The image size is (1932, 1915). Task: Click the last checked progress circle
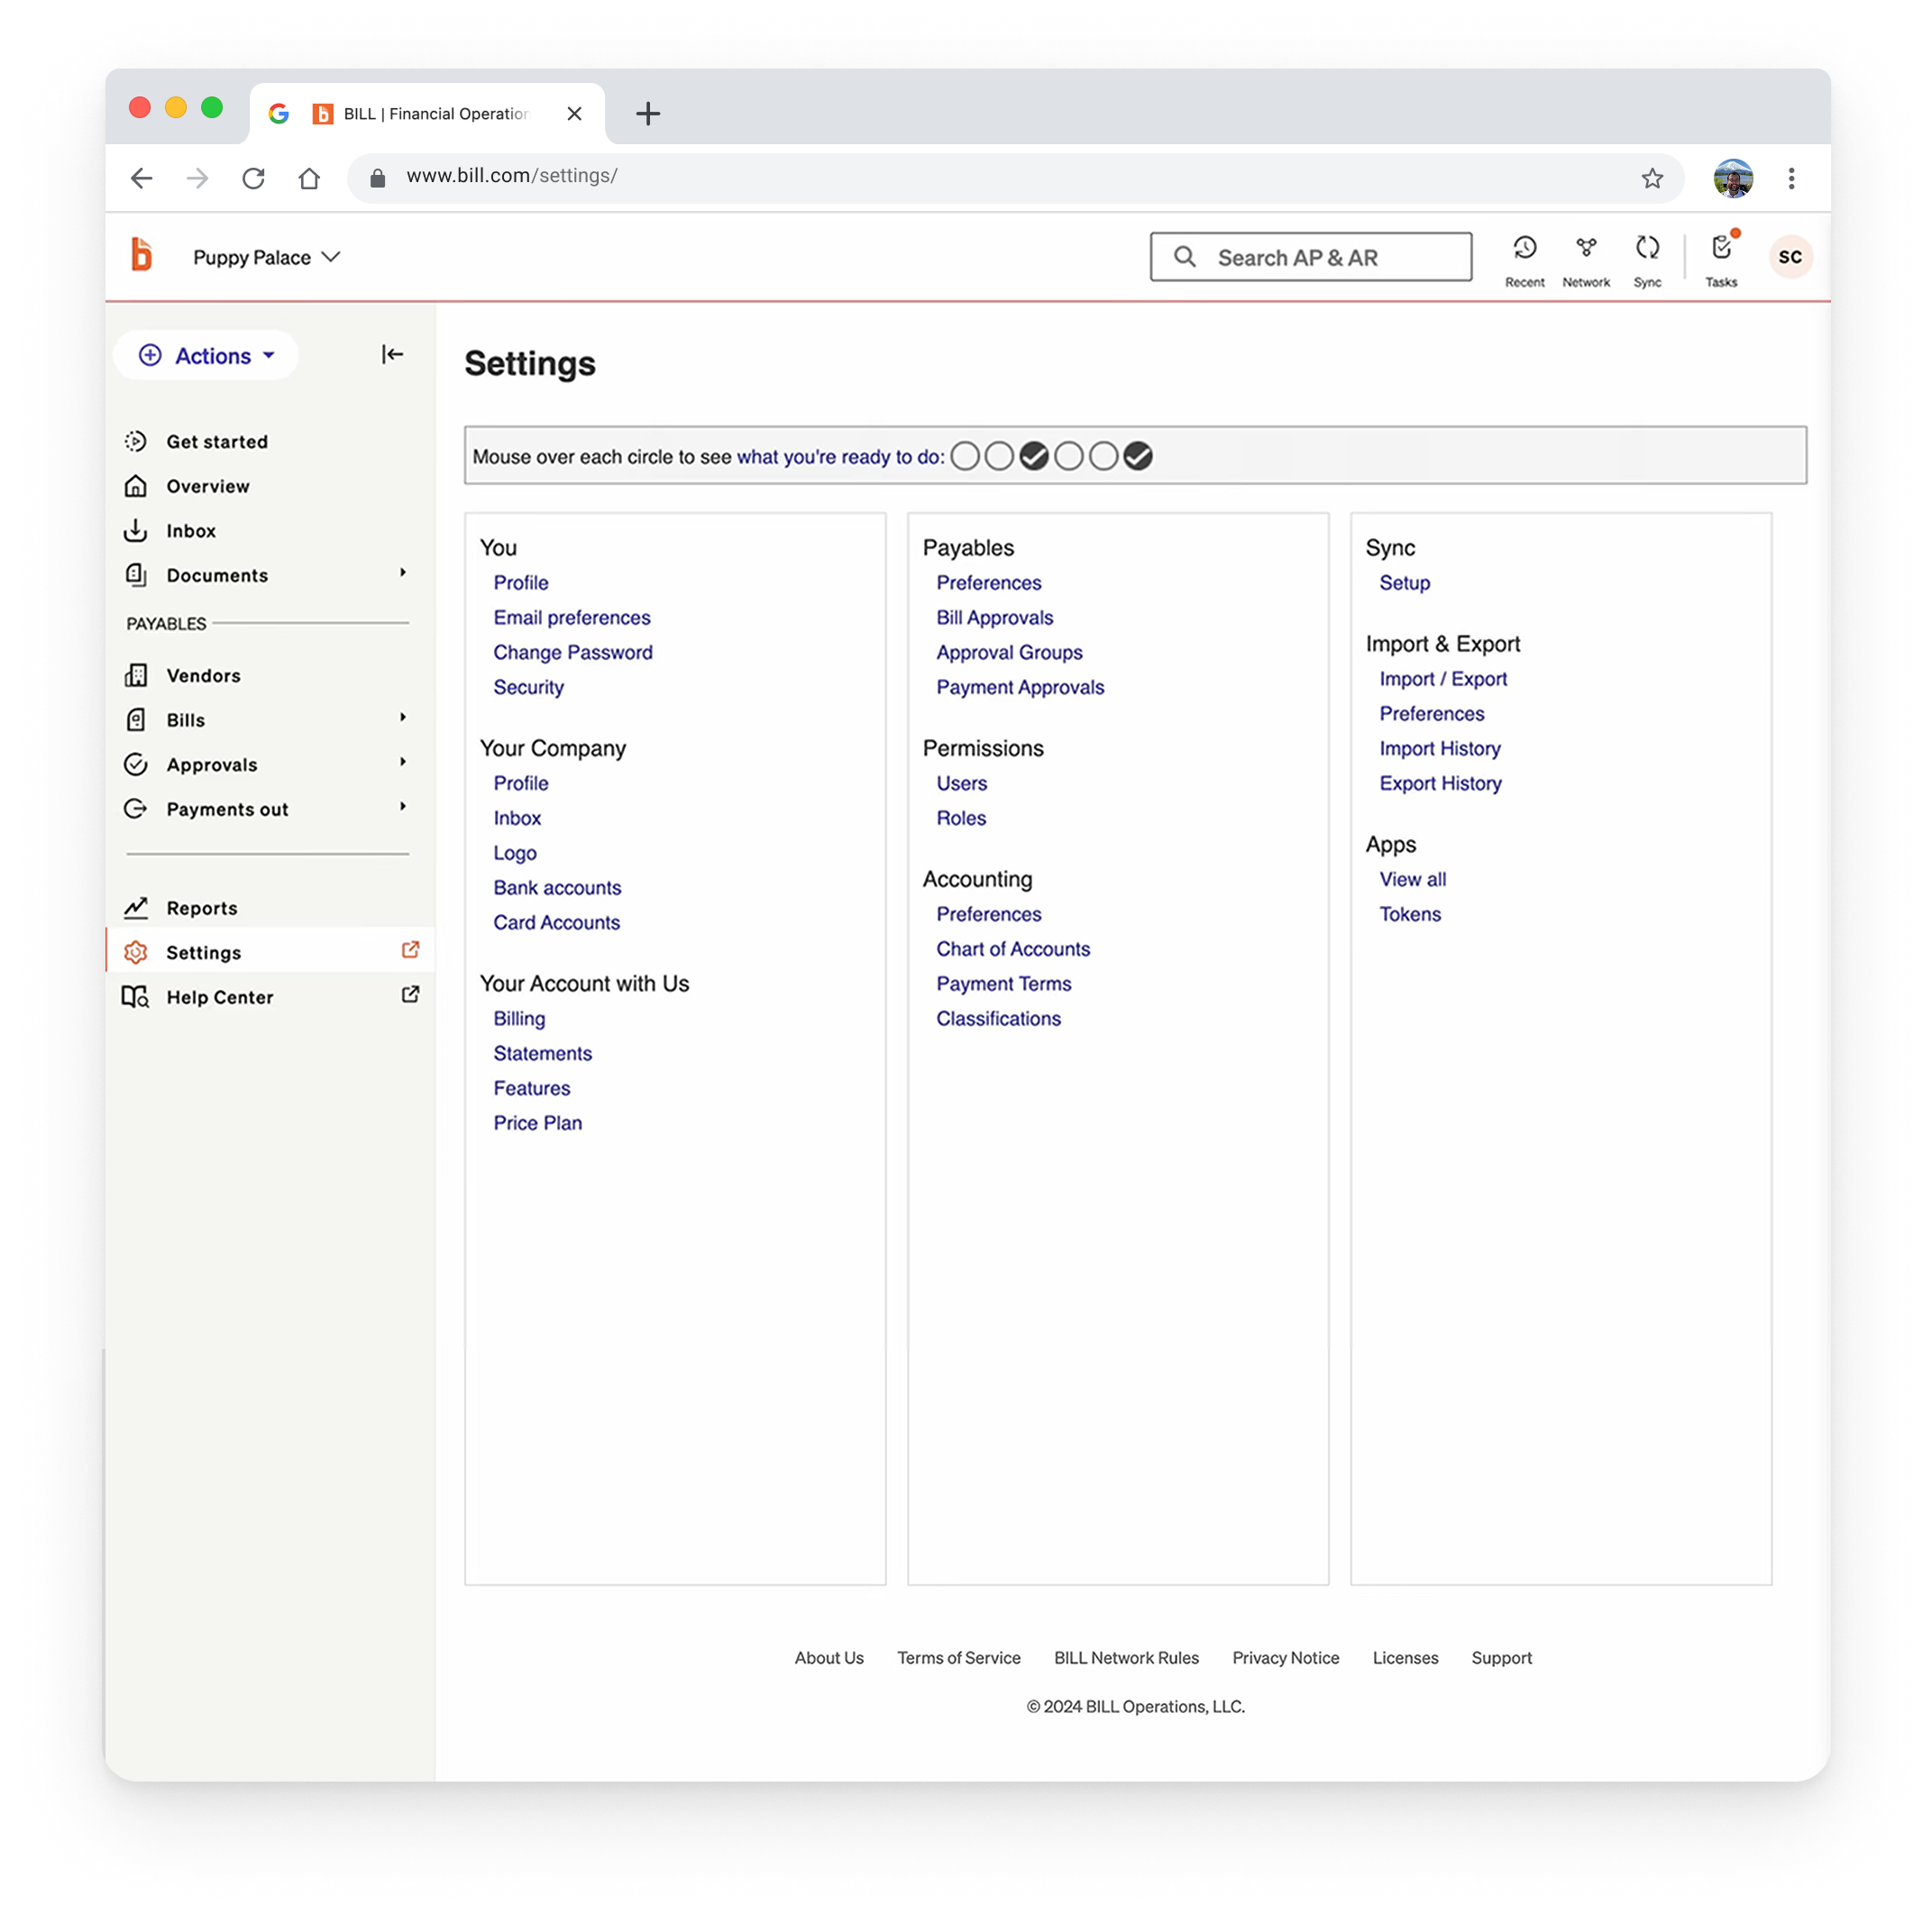point(1137,457)
